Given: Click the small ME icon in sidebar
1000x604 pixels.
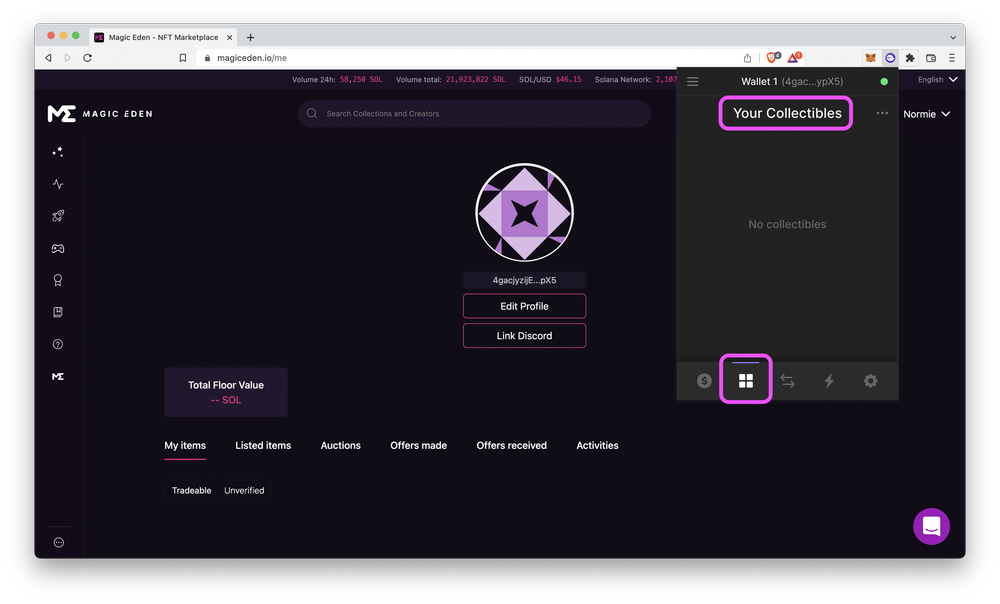Looking at the screenshot, I should (x=58, y=376).
